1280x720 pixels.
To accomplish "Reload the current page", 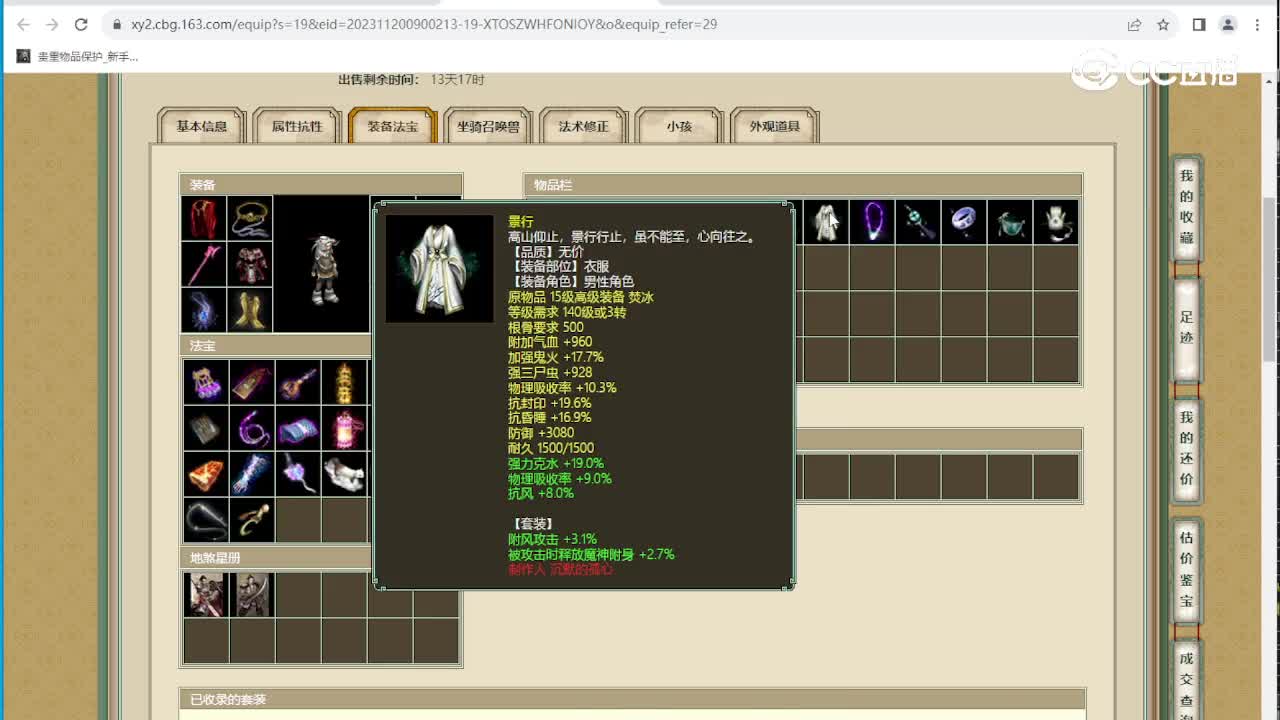I will pyautogui.click(x=82, y=24).
